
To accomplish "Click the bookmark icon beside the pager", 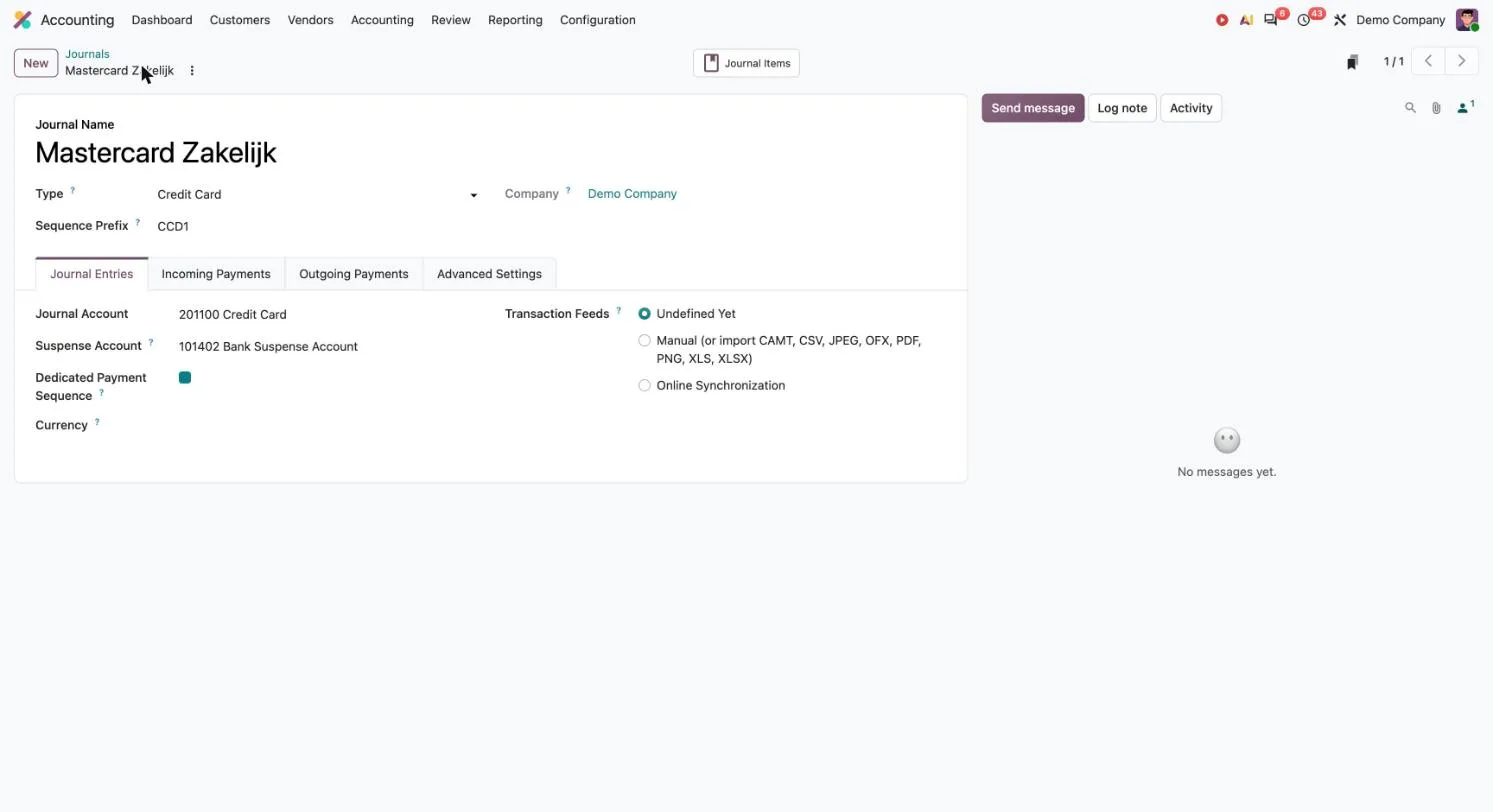I will pyautogui.click(x=1352, y=62).
